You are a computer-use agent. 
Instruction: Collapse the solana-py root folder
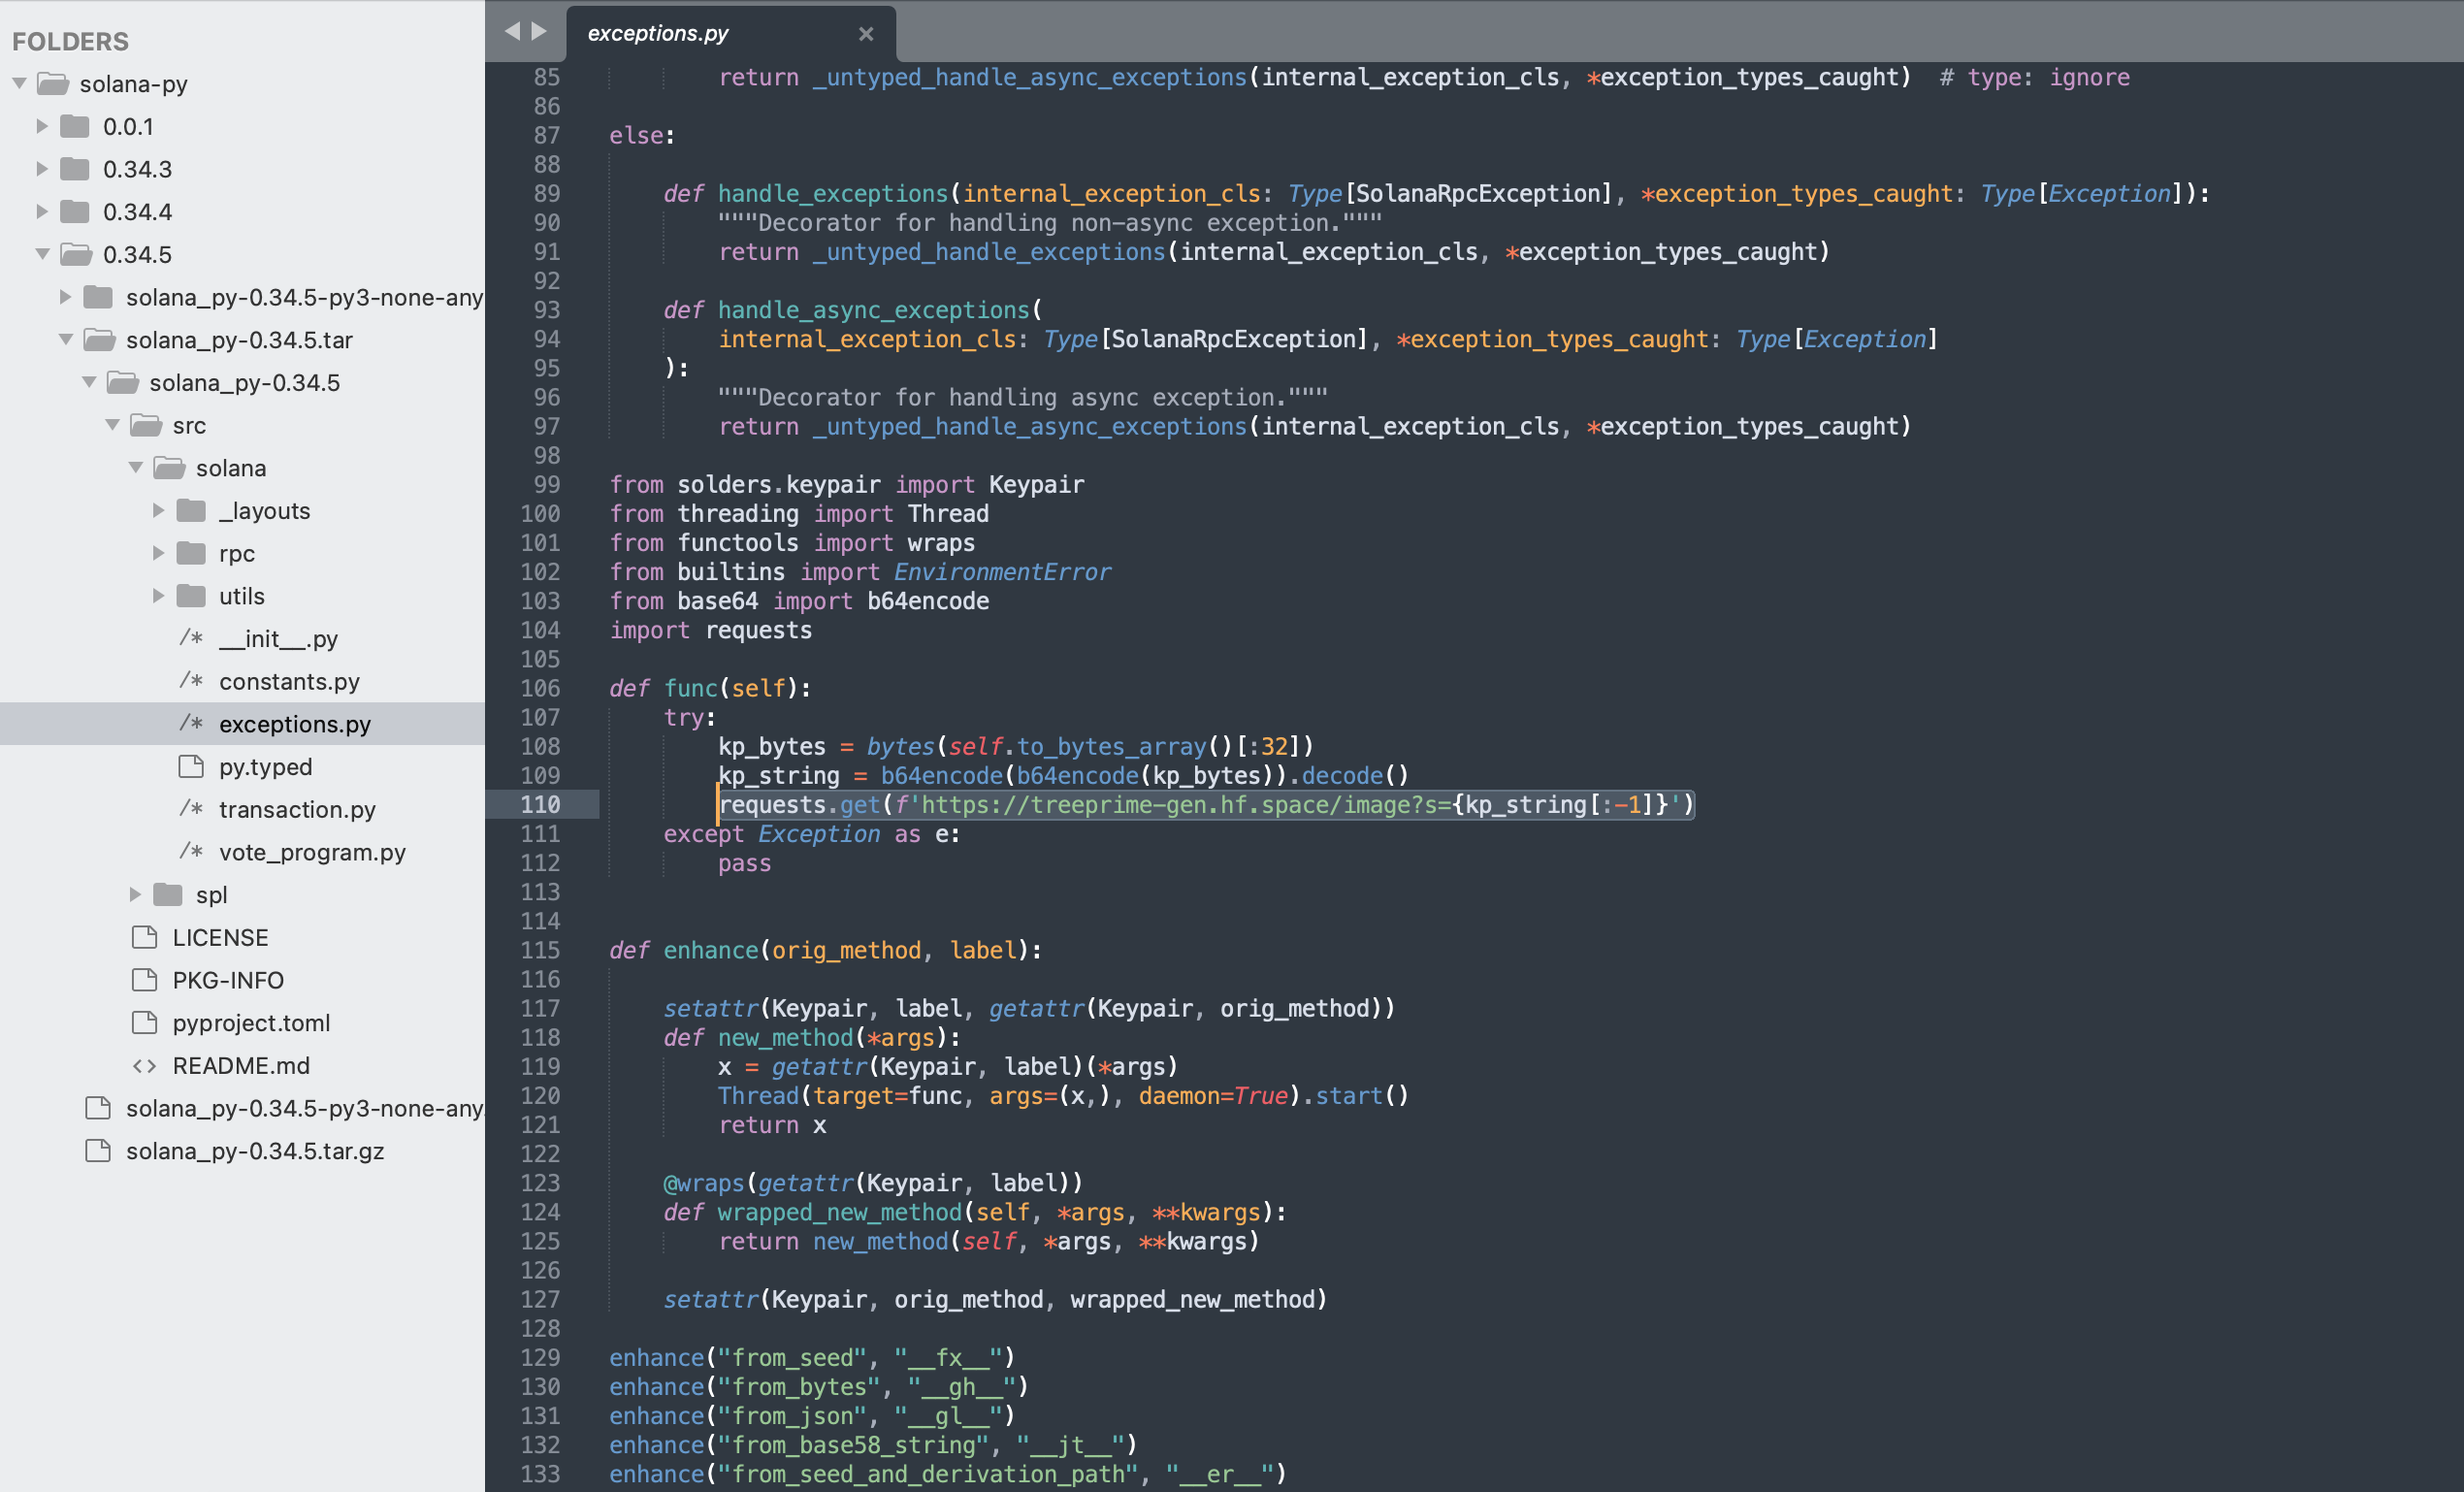20,83
